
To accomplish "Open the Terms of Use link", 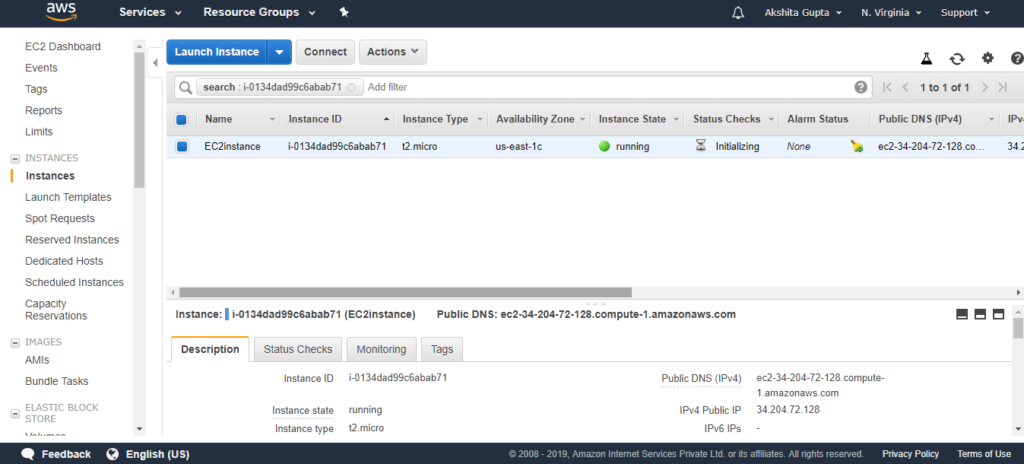I will click(984, 454).
